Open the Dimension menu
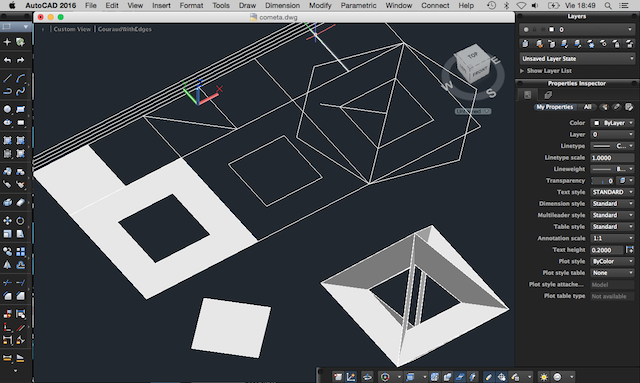The height and width of the screenshot is (383, 640). pos(282,5)
